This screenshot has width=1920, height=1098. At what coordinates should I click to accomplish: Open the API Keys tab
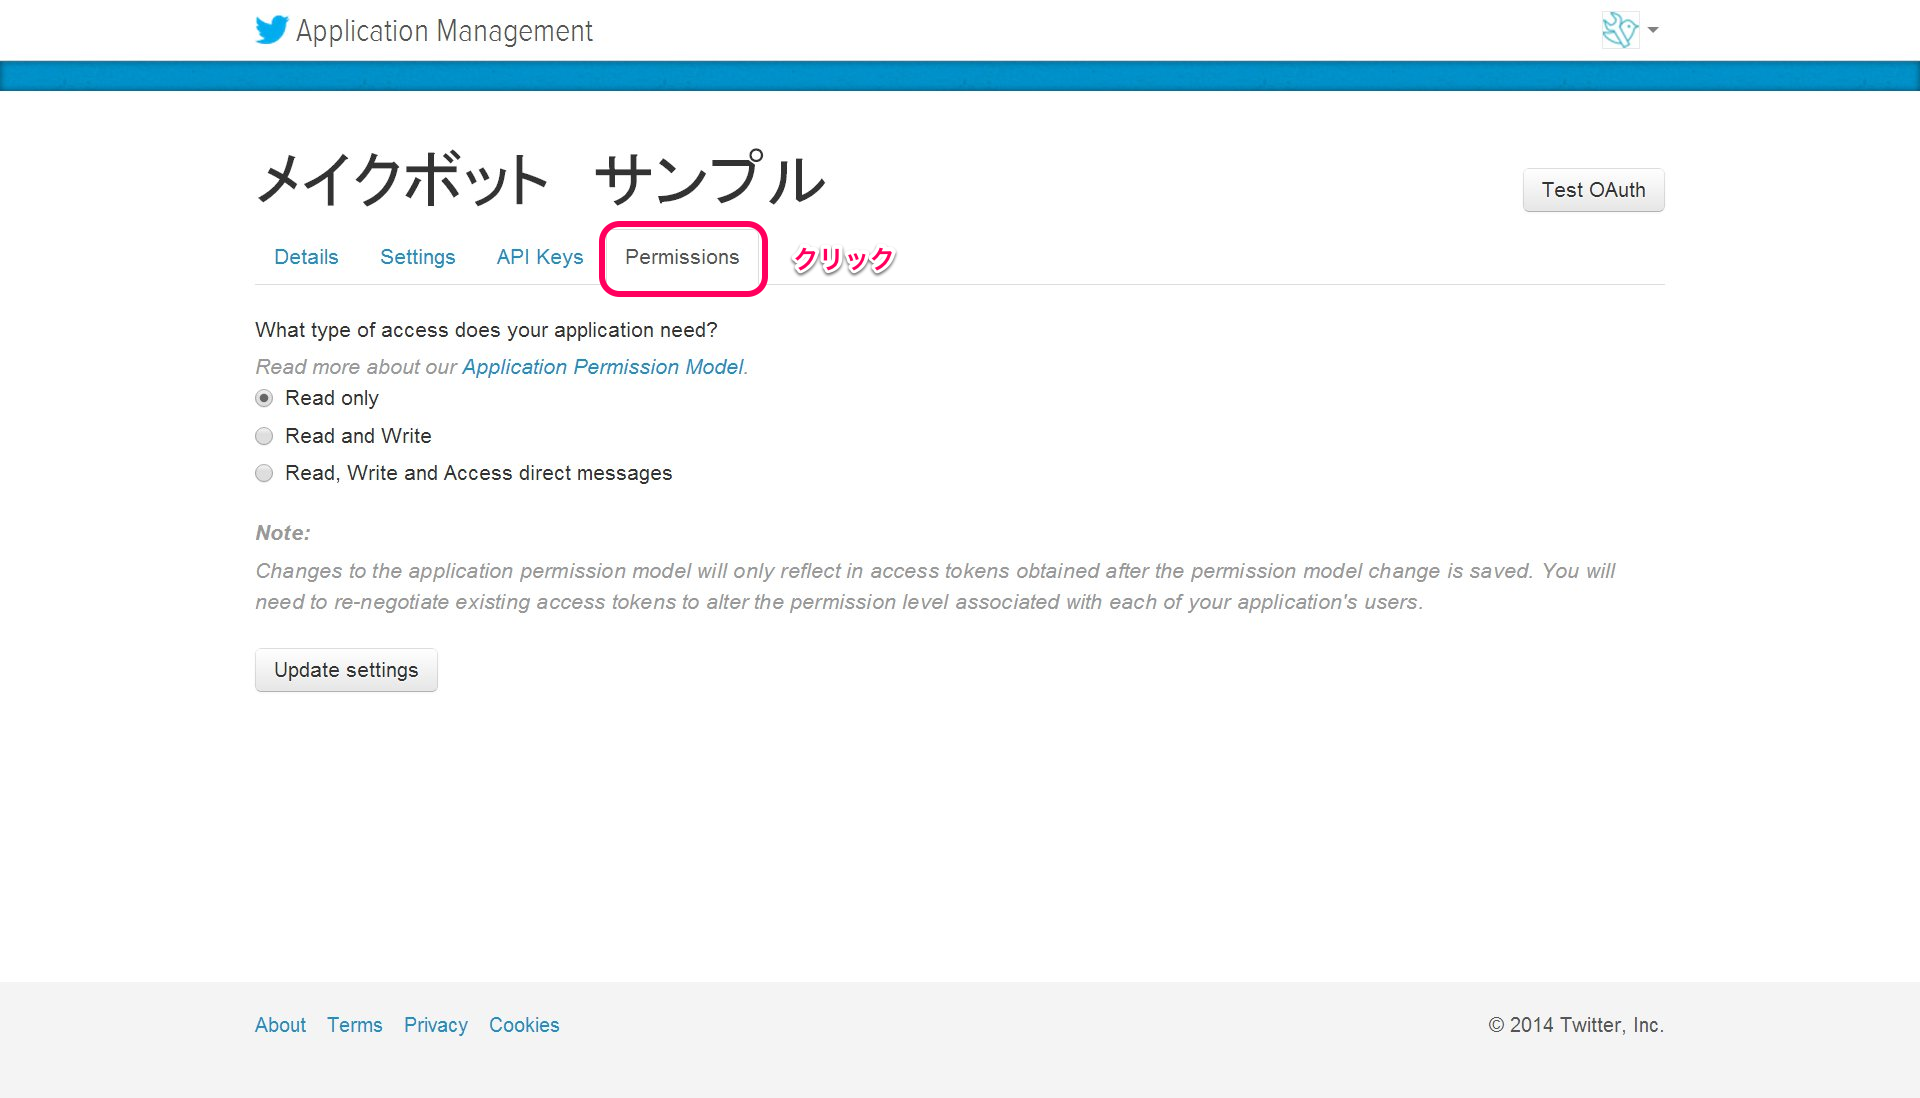(x=540, y=257)
